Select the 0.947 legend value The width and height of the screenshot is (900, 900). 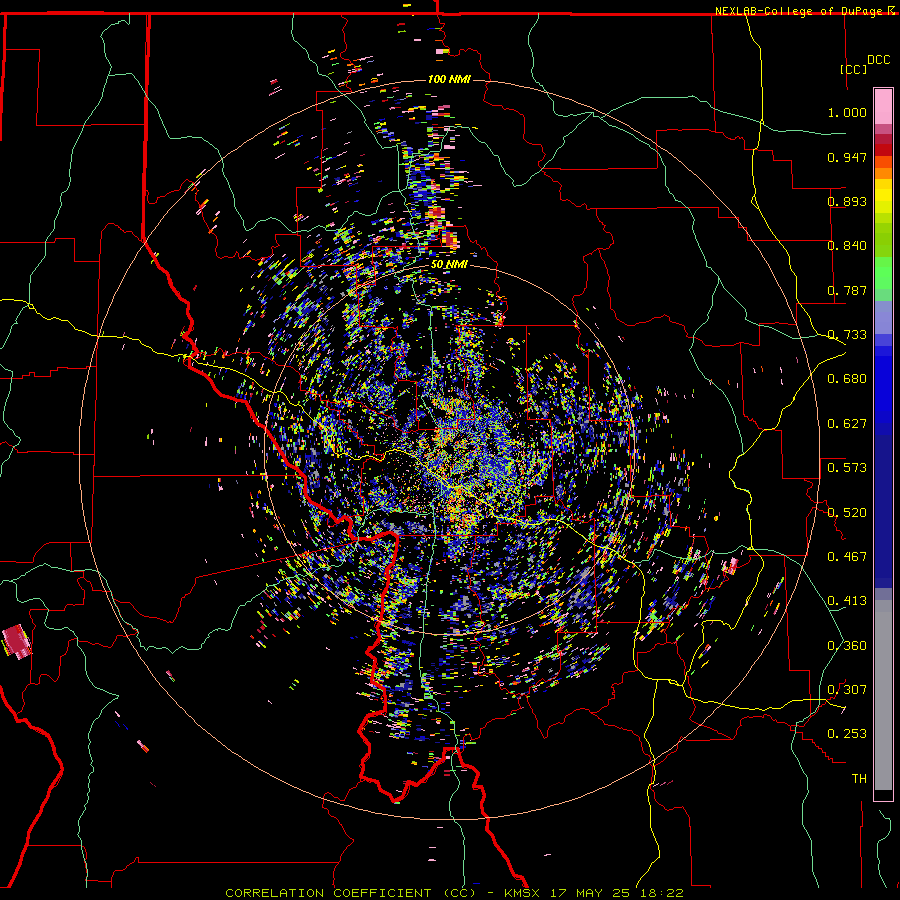tap(847, 157)
